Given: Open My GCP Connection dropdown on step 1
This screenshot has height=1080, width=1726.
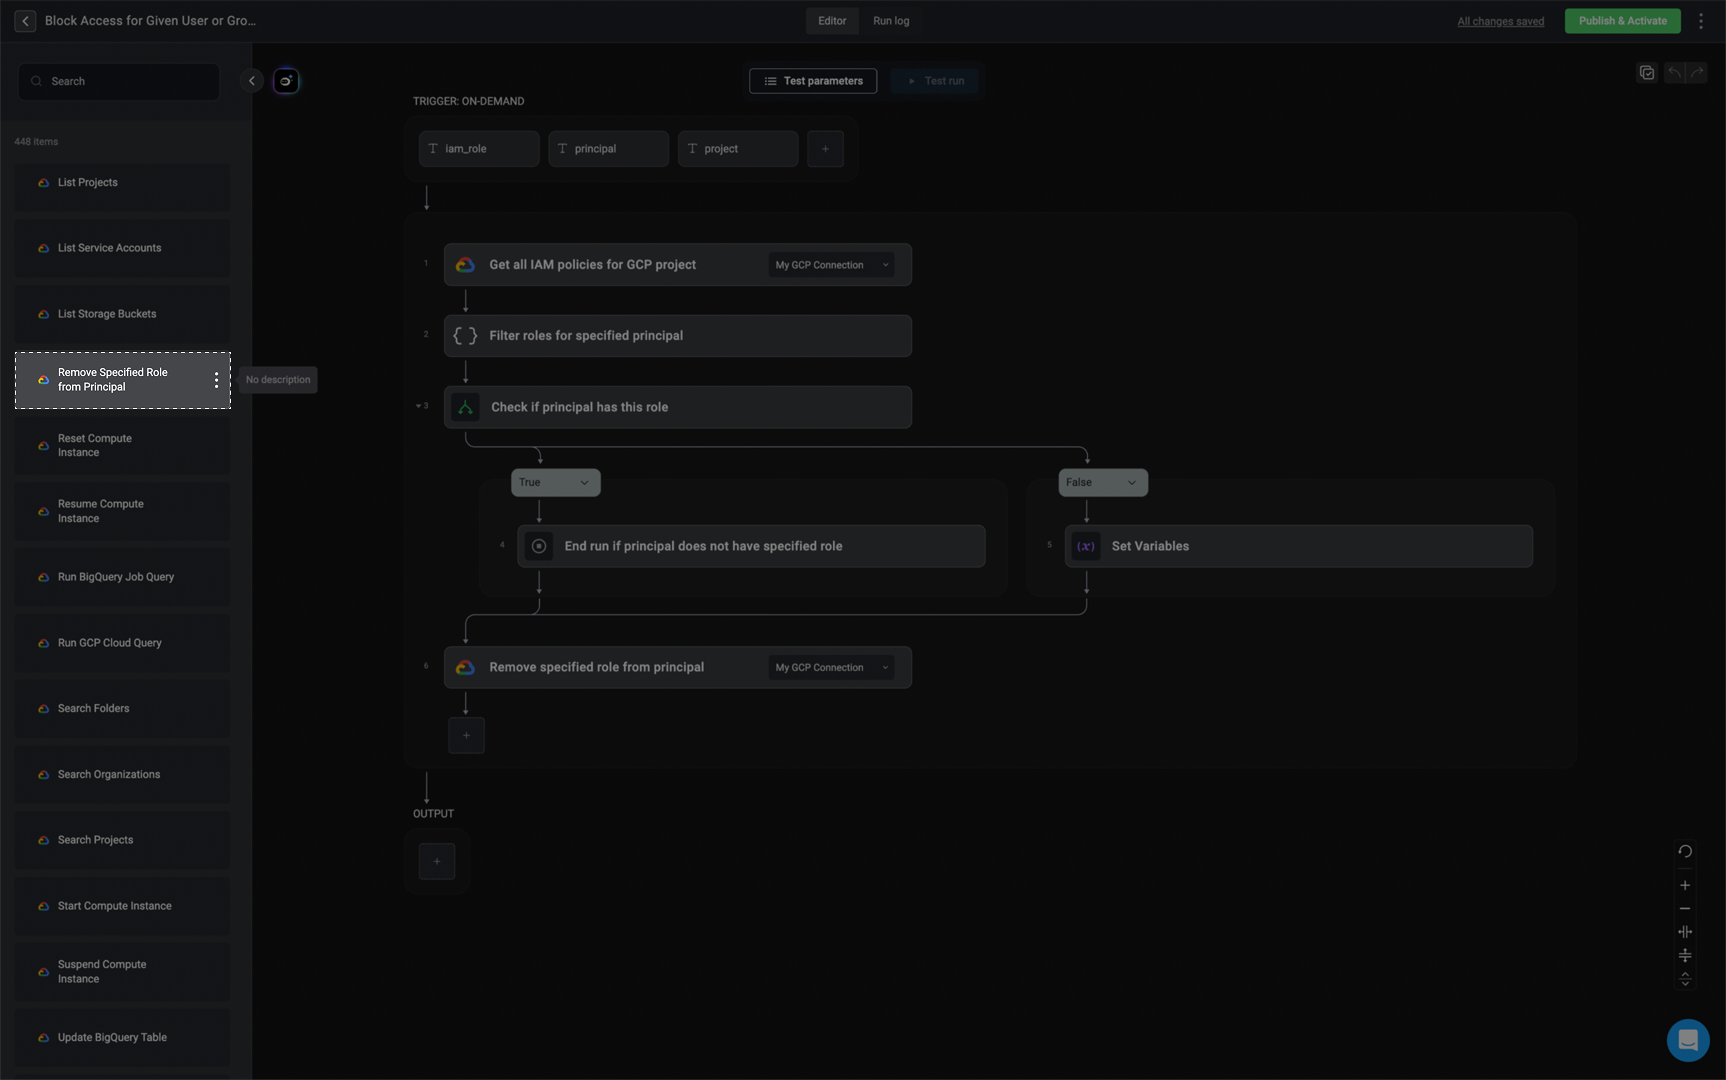Looking at the screenshot, I should pyautogui.click(x=832, y=265).
